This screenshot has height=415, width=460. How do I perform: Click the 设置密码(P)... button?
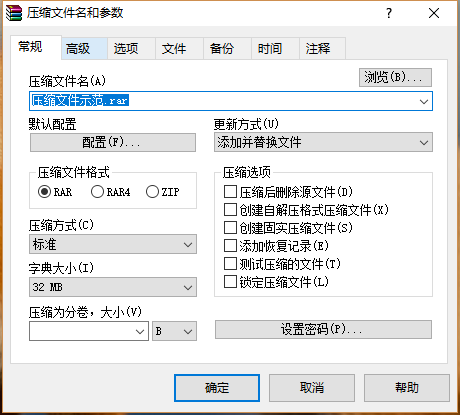coord(323,330)
